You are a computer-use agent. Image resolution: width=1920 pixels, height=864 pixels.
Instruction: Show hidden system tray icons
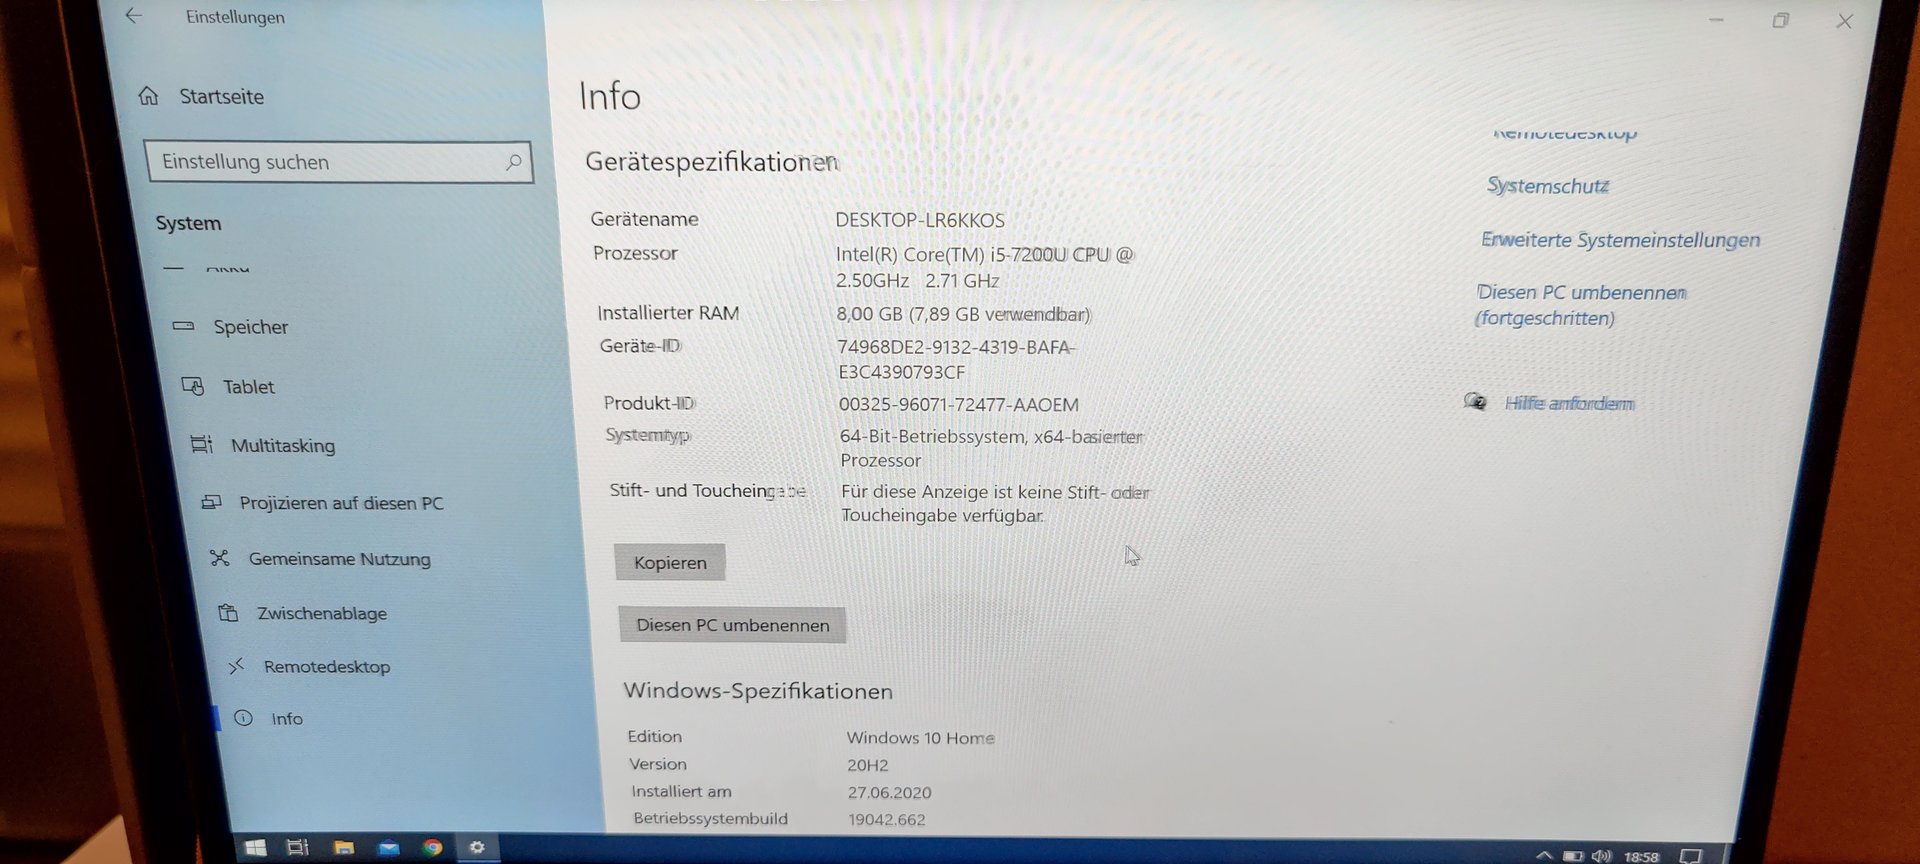pos(1544,855)
